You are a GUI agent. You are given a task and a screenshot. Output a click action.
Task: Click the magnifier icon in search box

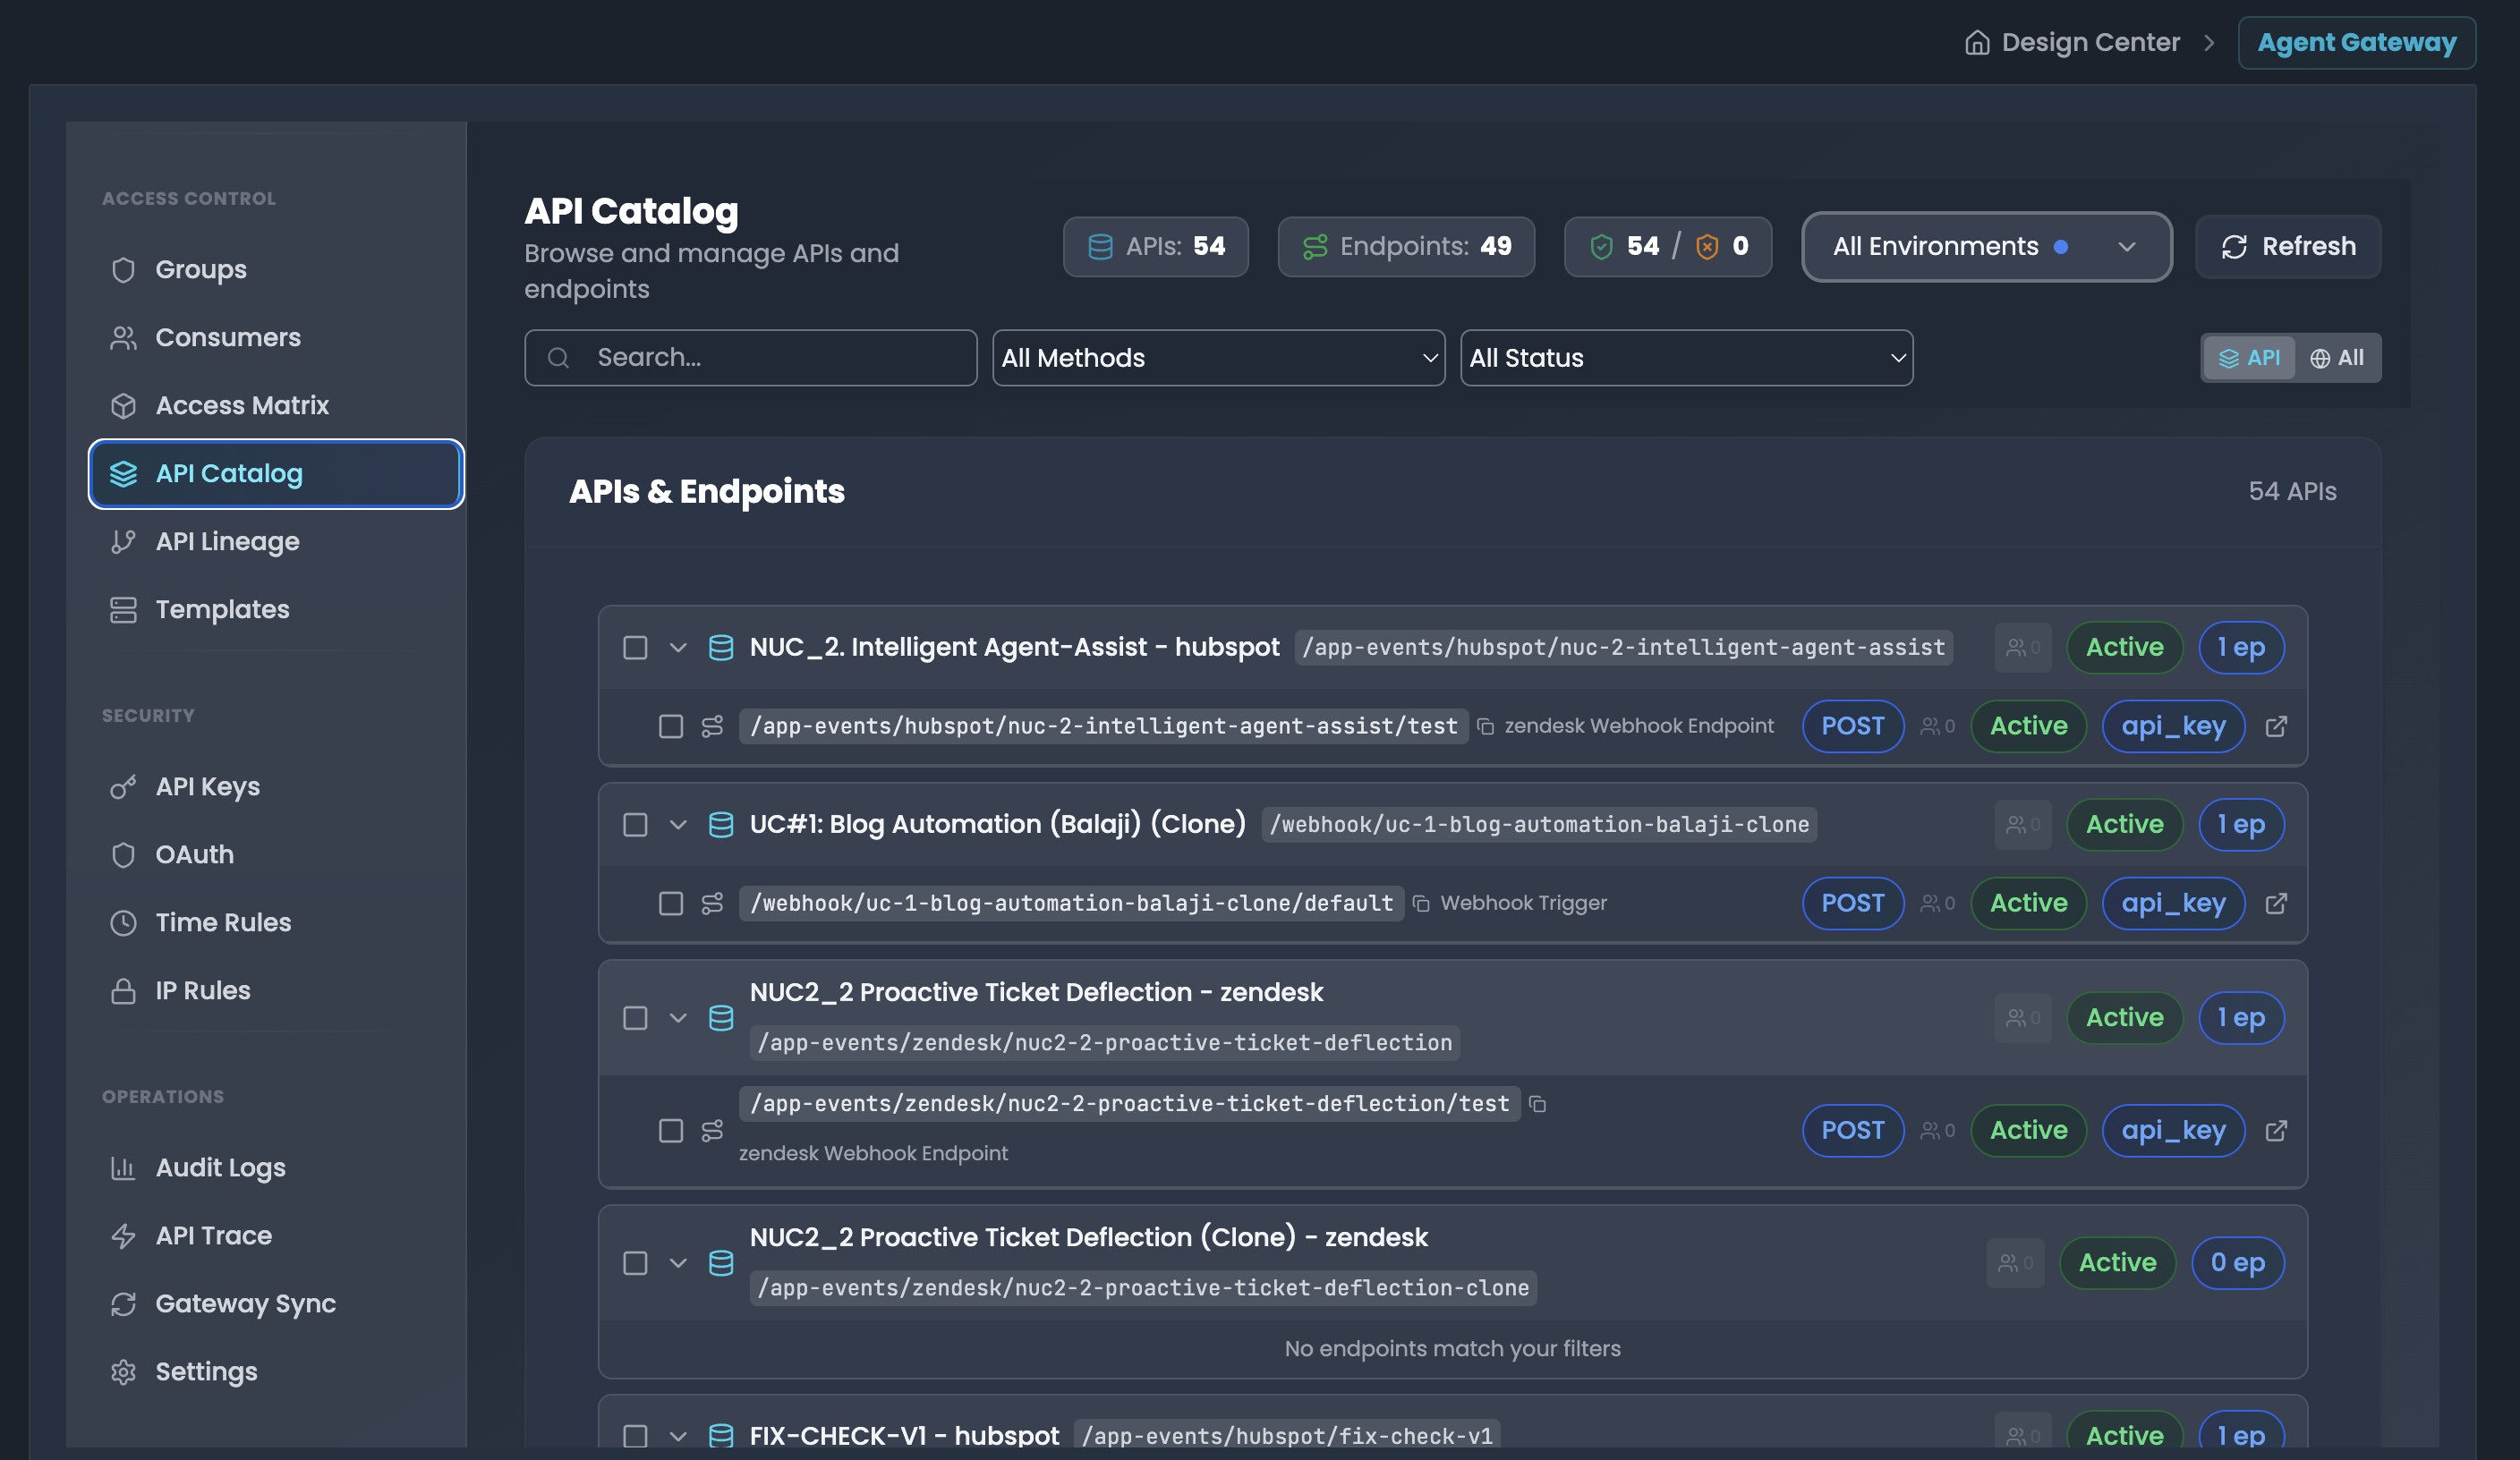click(559, 358)
